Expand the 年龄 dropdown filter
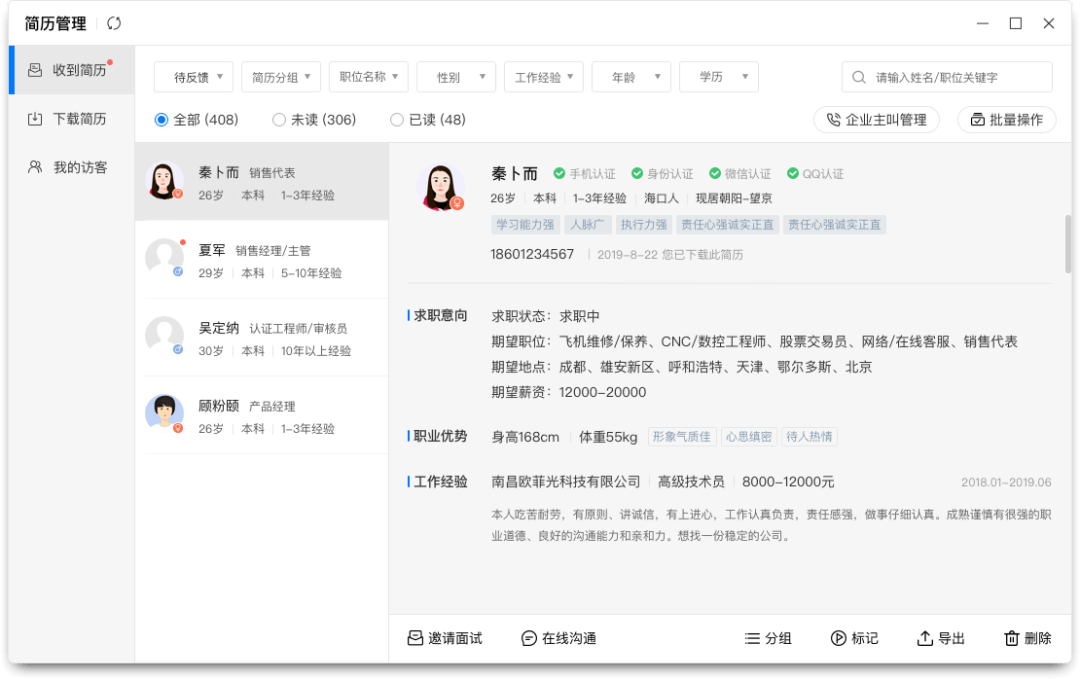The height and width of the screenshot is (679, 1080). point(631,77)
